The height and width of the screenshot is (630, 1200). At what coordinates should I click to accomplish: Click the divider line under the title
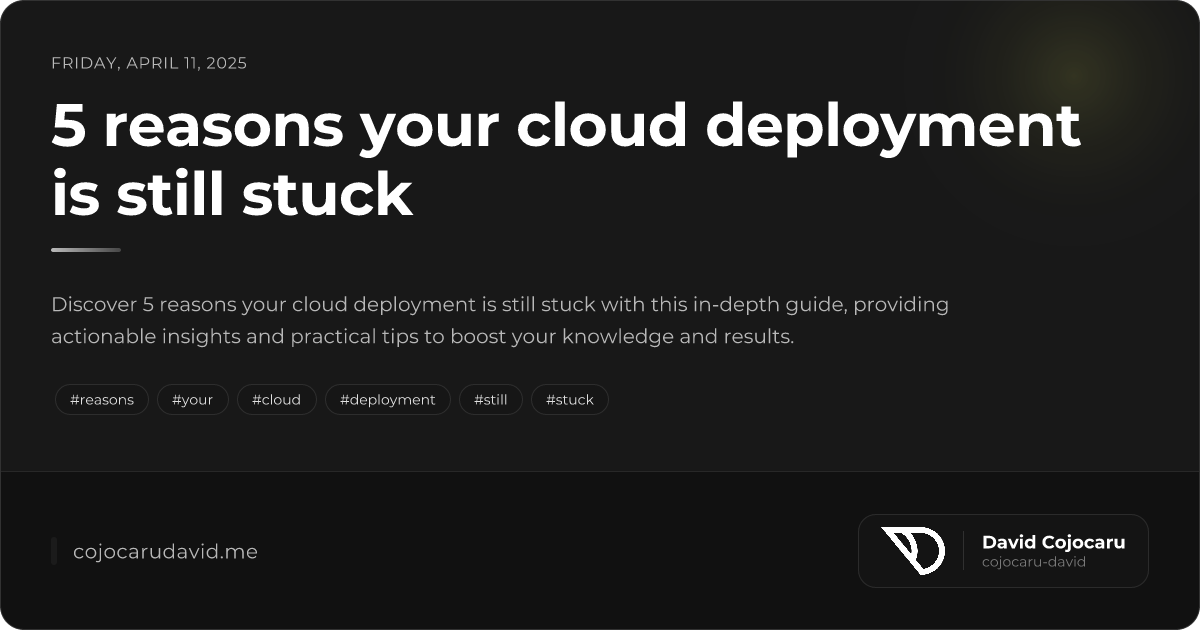(x=85, y=249)
